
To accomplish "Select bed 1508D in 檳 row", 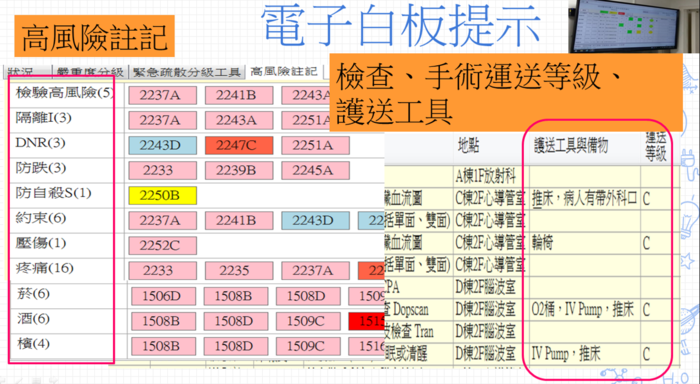I will (236, 346).
